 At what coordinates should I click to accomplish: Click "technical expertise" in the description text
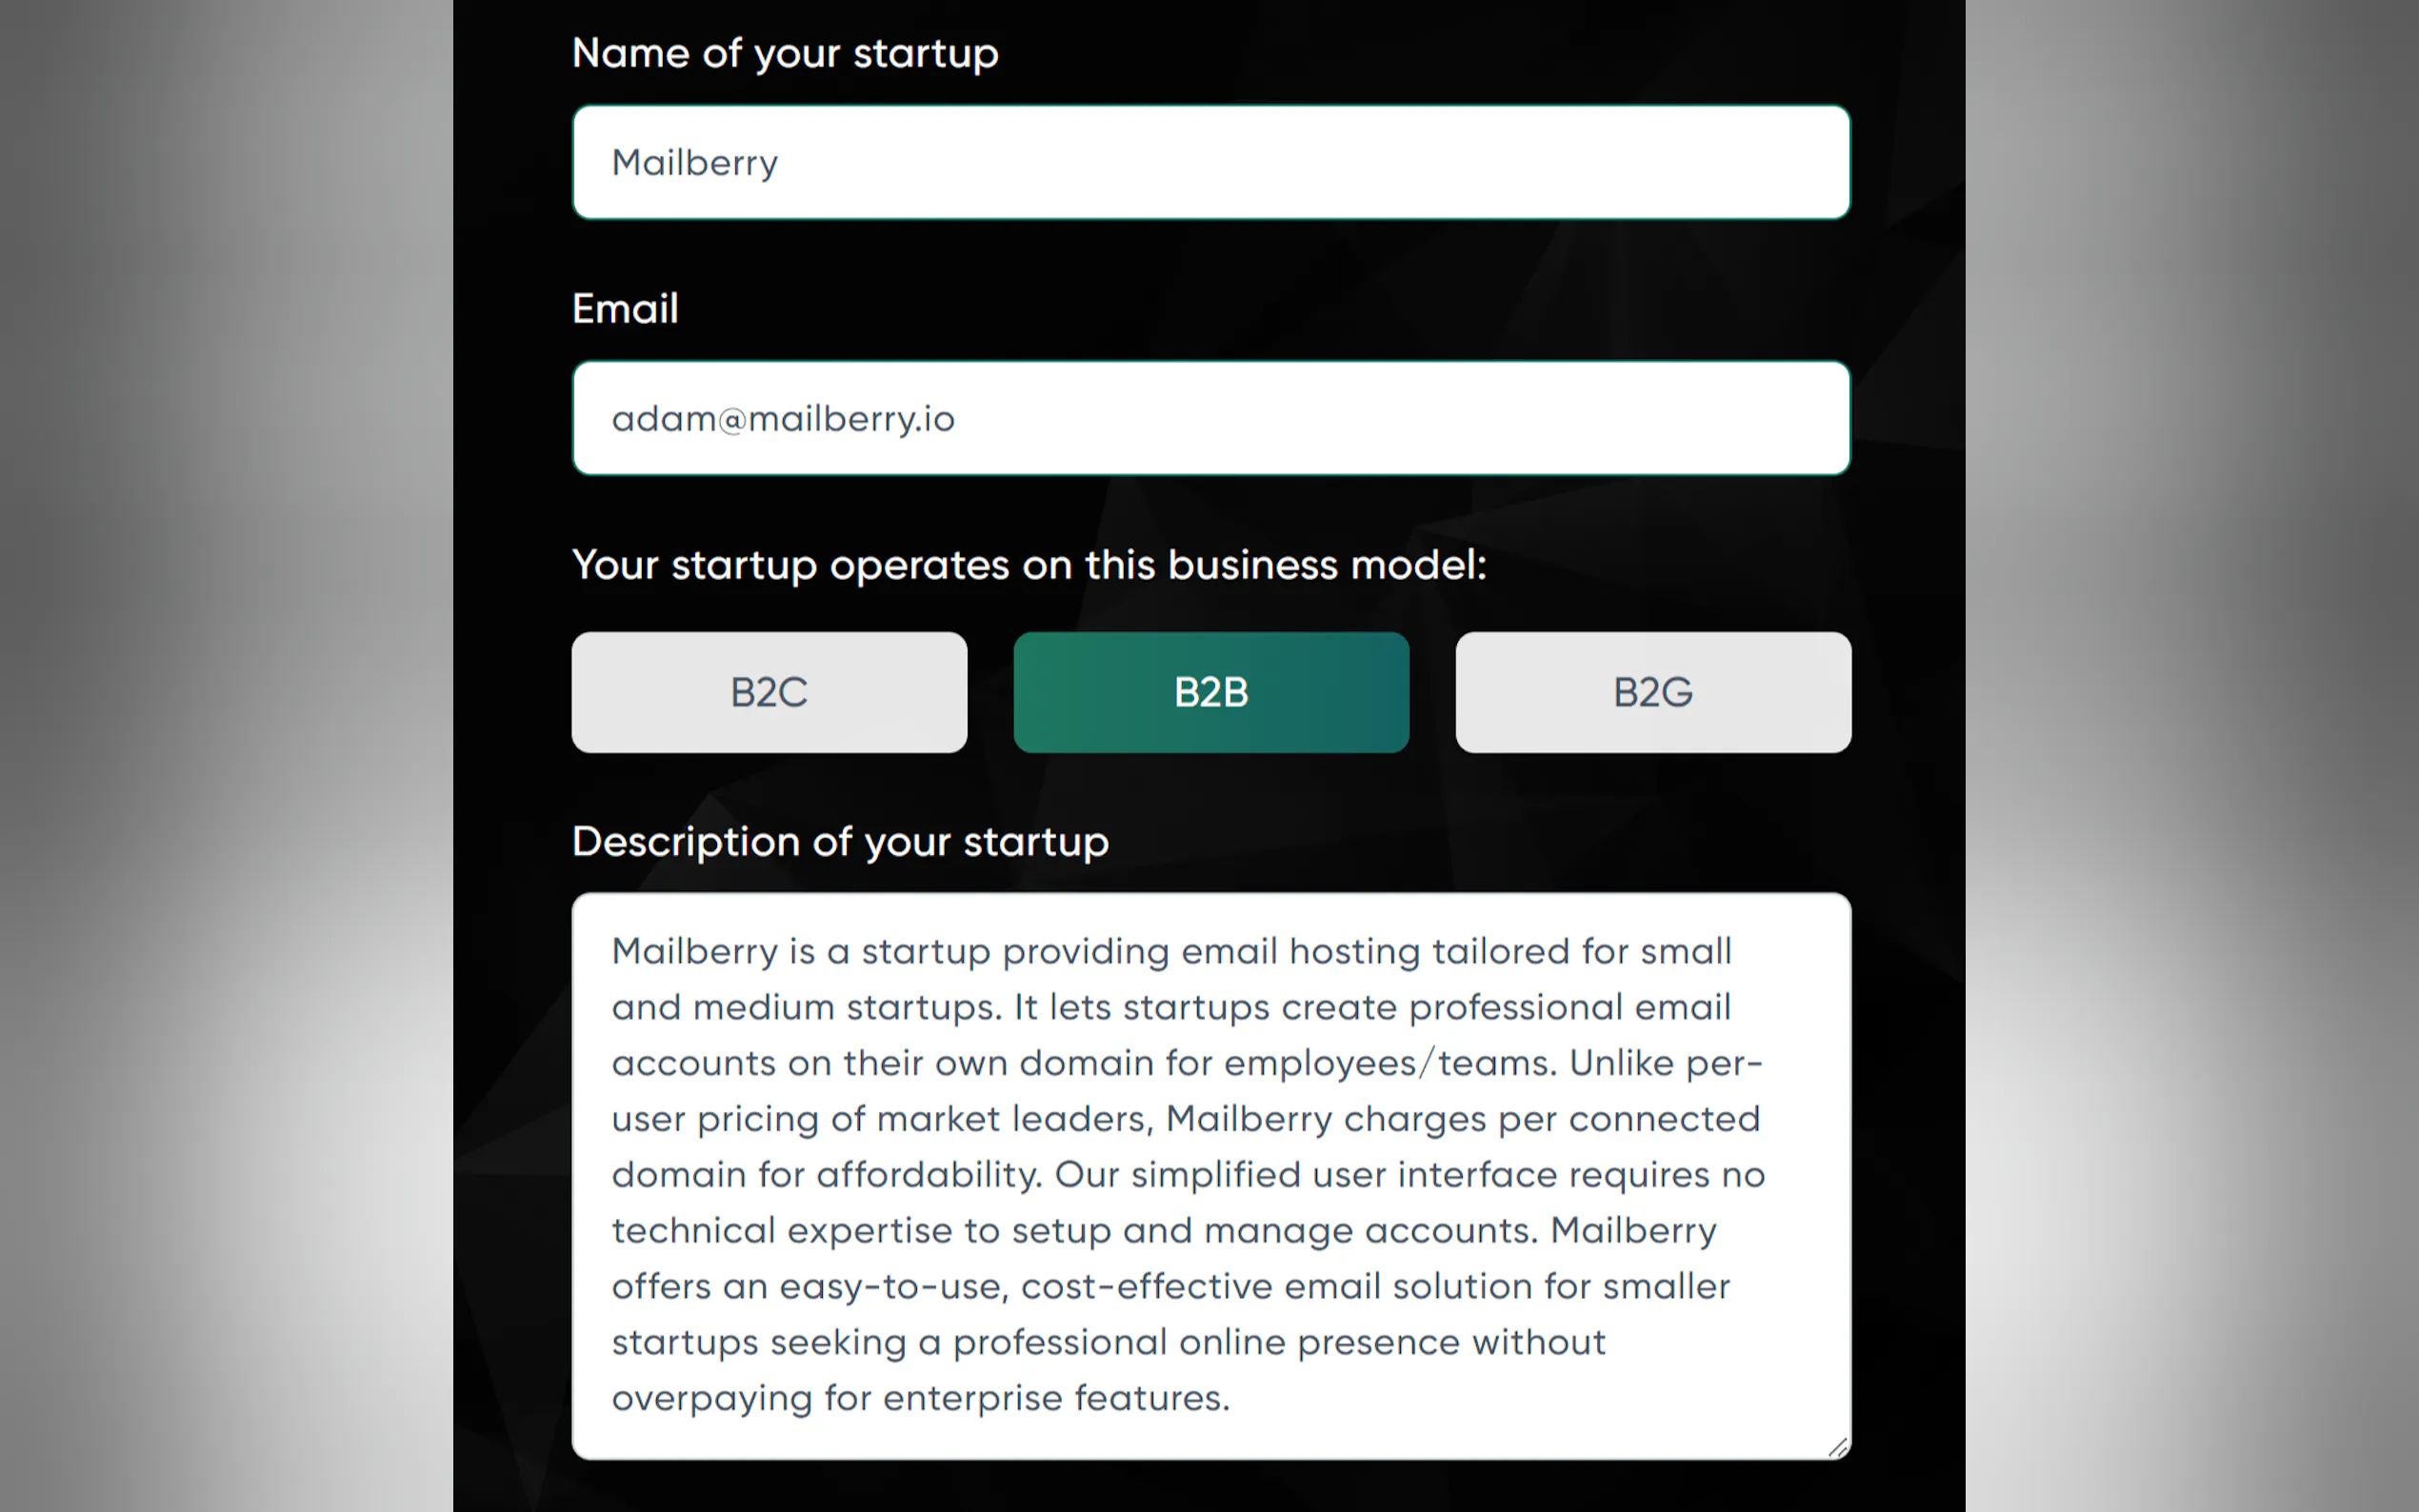(x=782, y=1231)
